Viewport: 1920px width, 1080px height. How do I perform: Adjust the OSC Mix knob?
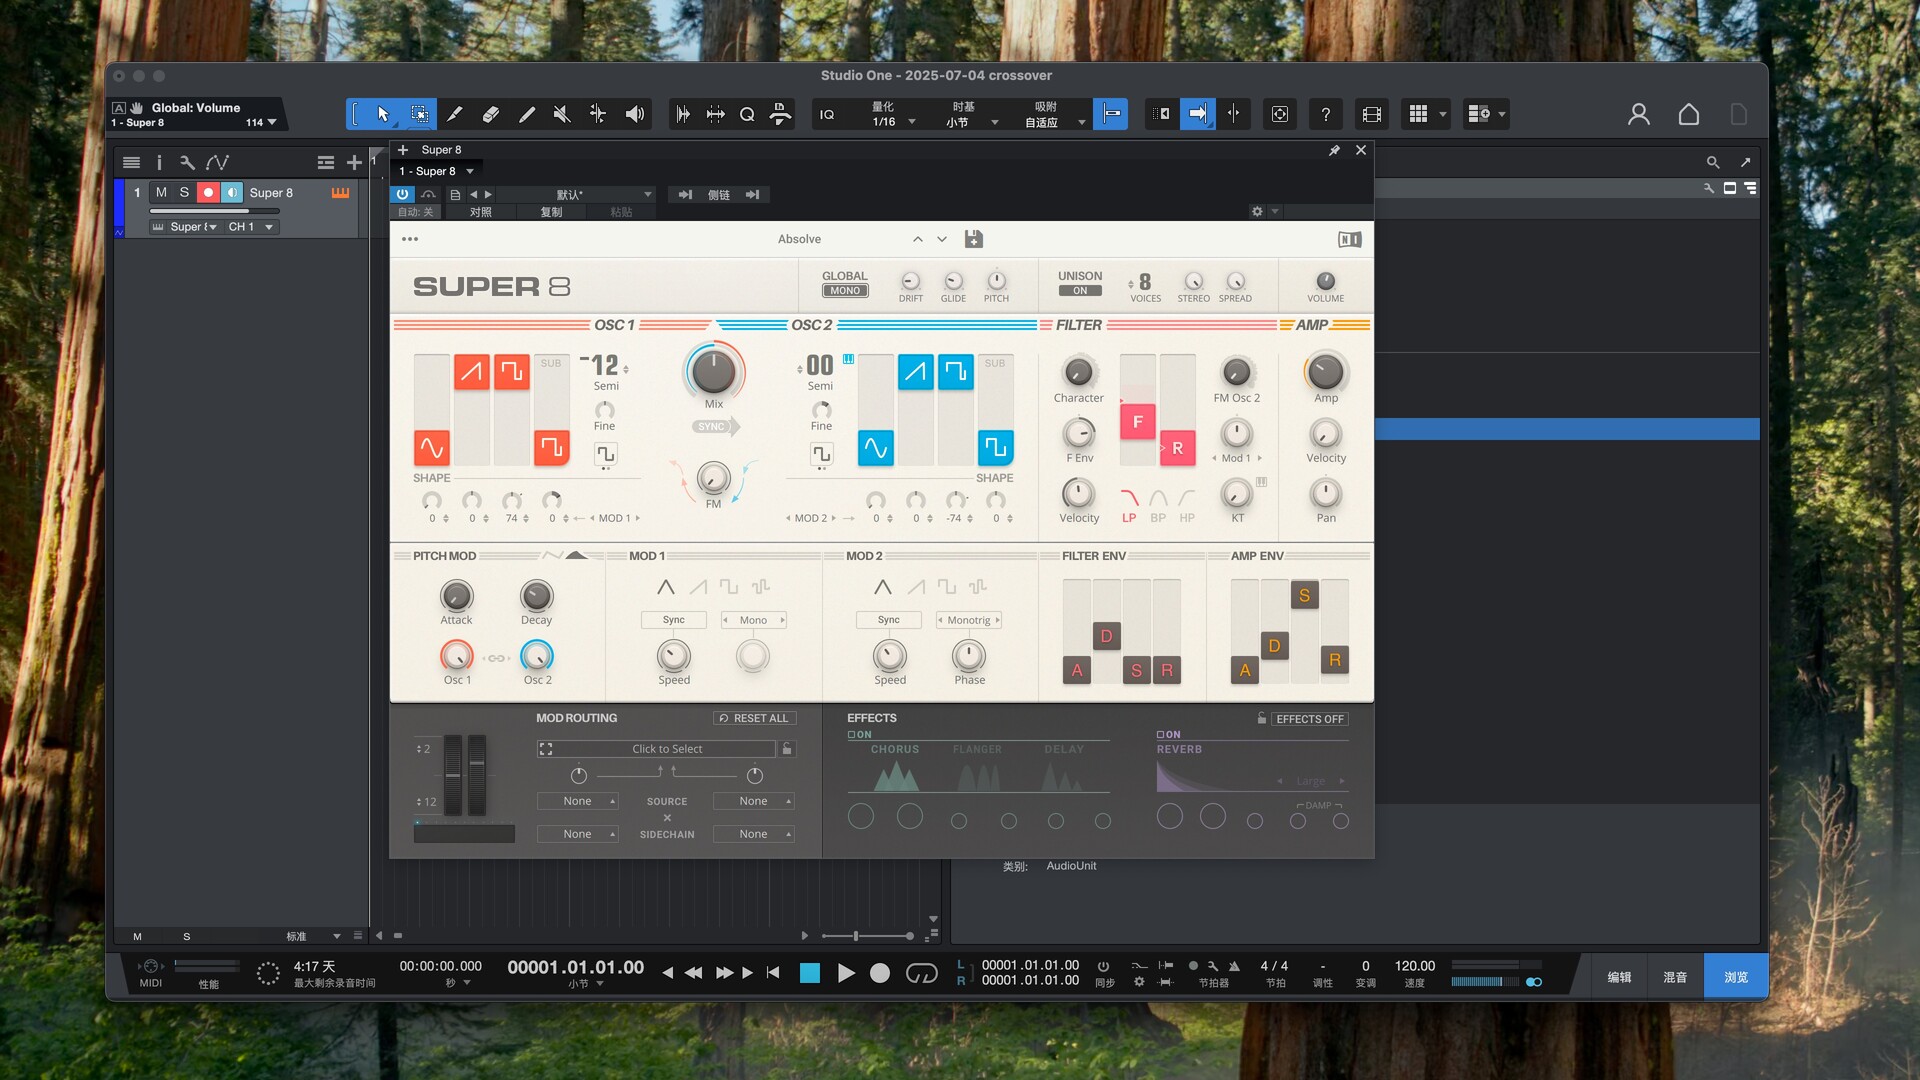(x=713, y=372)
